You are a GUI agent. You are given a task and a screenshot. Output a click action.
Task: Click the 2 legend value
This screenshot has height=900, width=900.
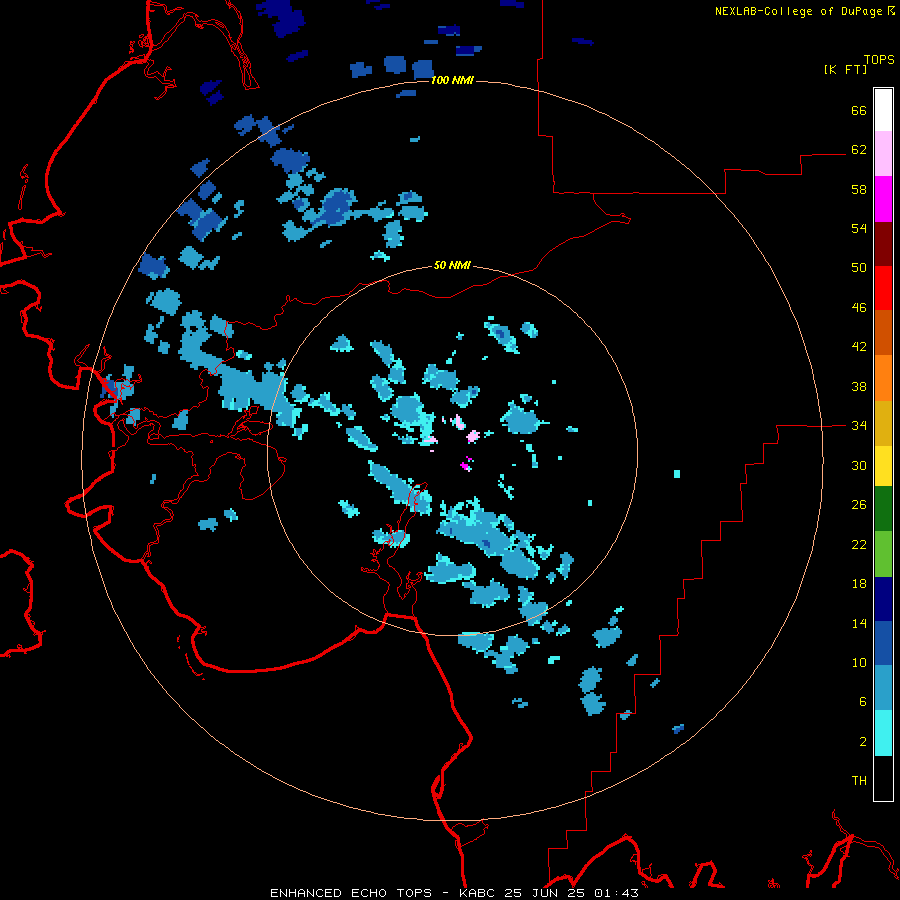point(862,741)
